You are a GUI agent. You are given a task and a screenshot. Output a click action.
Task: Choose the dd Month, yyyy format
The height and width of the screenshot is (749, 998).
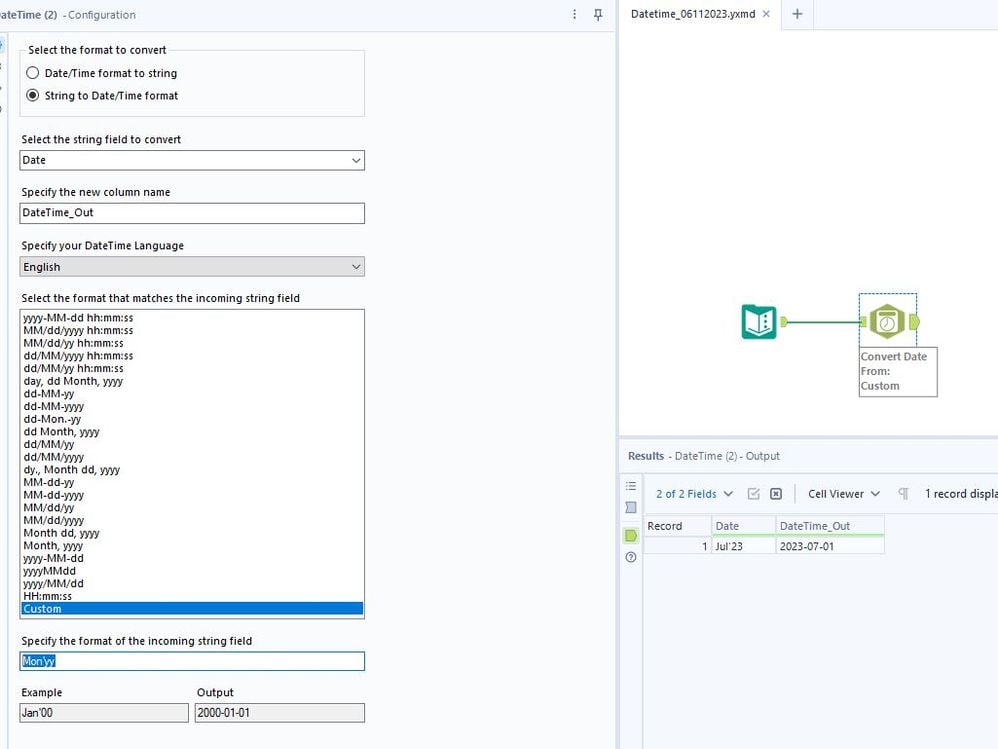pyautogui.click(x=192, y=431)
